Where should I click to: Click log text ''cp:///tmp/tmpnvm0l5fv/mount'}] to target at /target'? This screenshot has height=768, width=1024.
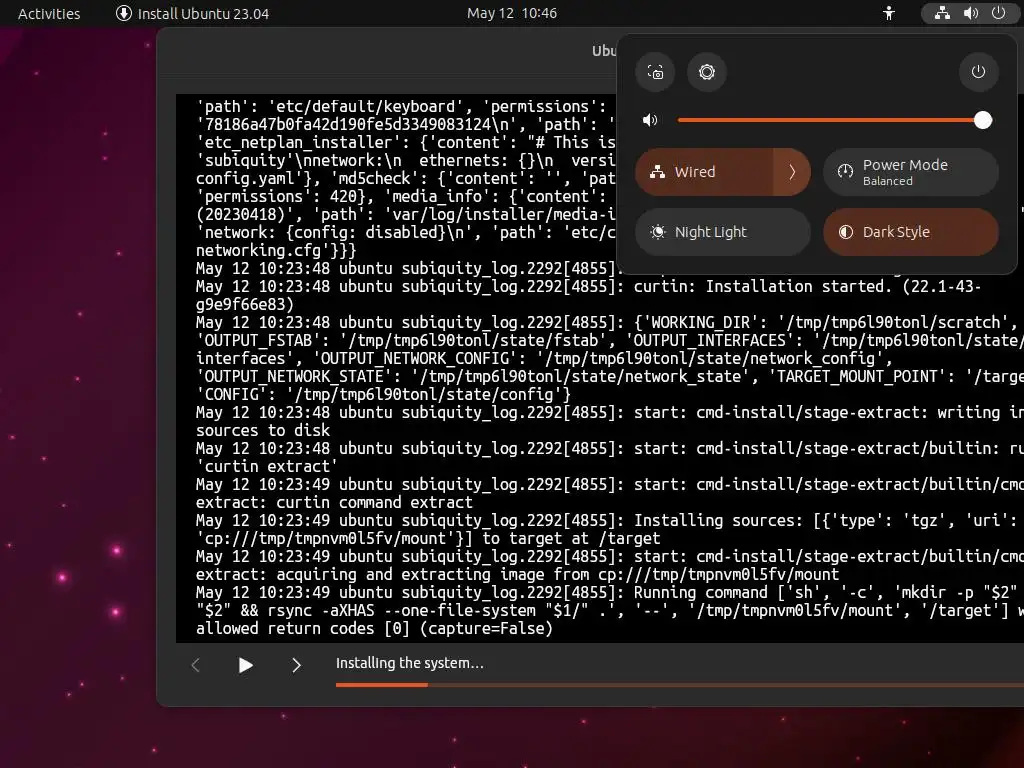coord(428,539)
